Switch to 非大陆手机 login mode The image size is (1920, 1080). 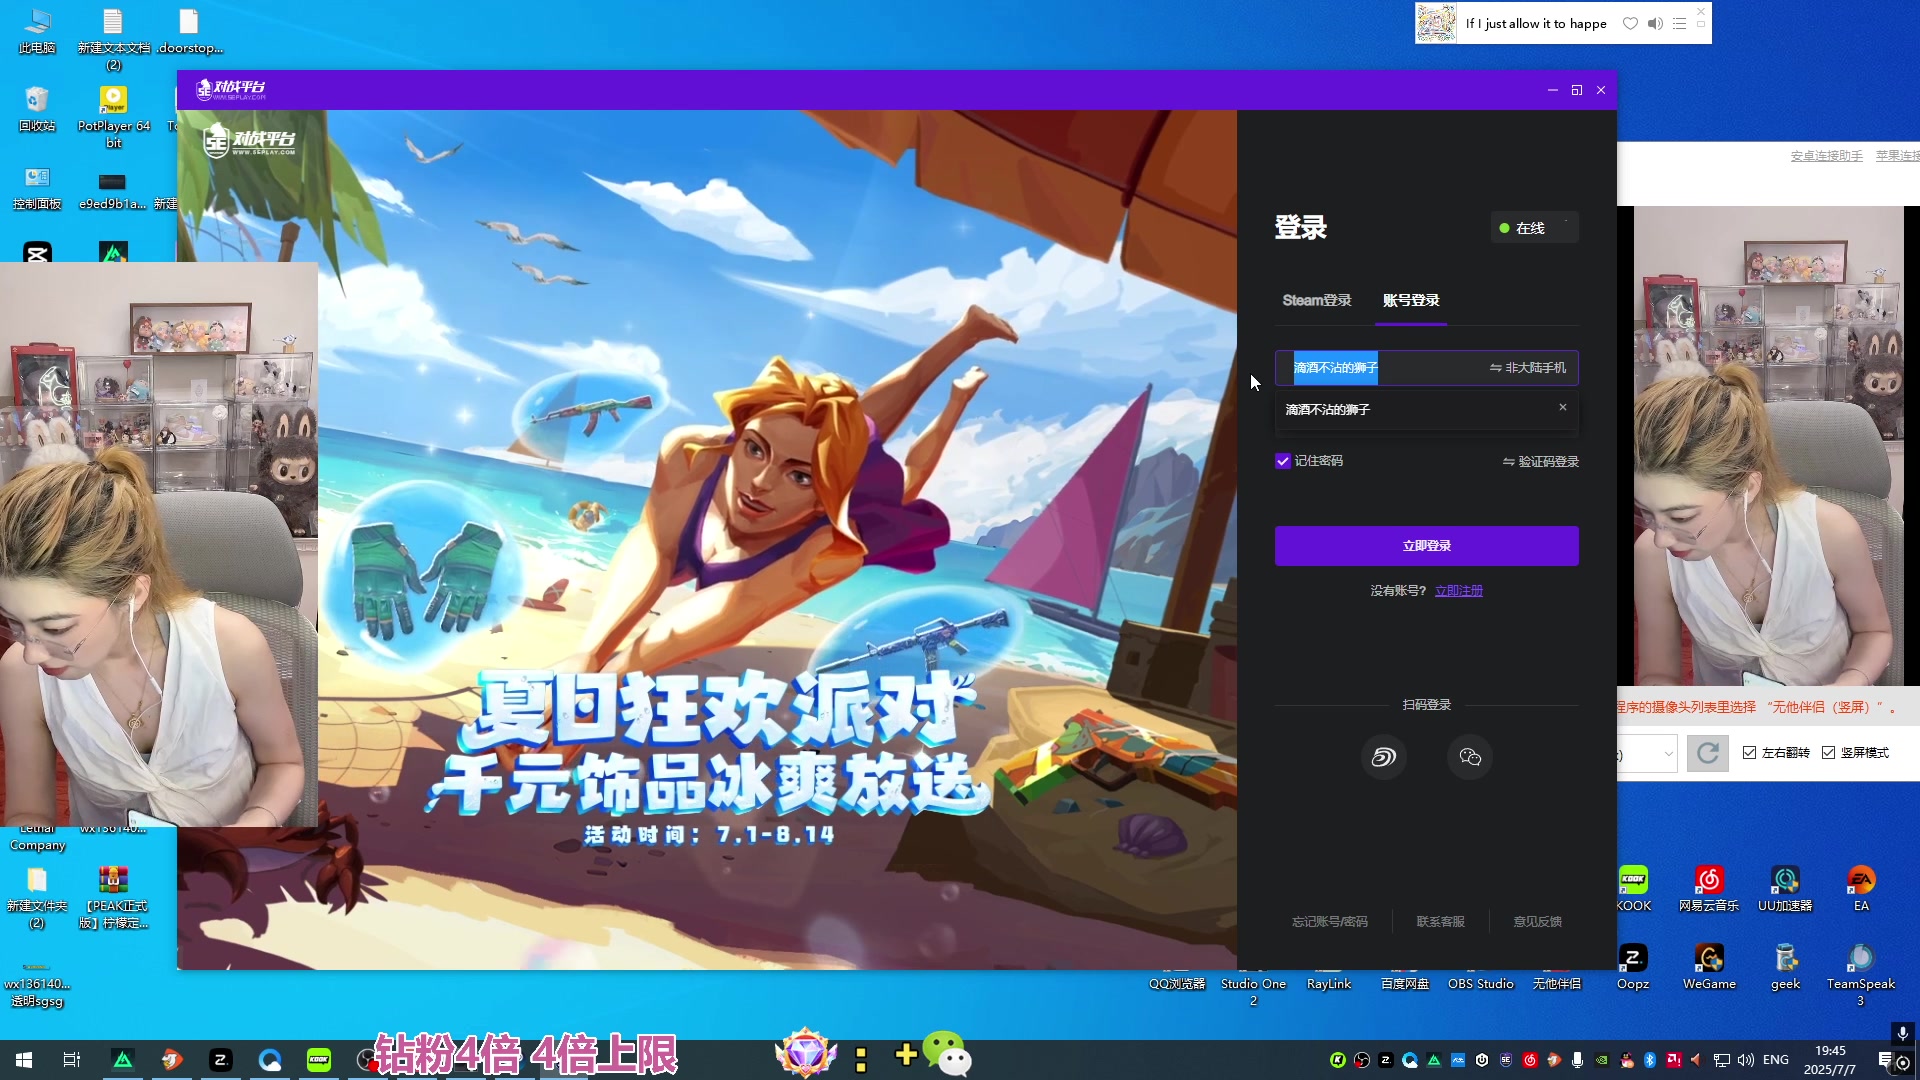coord(1528,368)
